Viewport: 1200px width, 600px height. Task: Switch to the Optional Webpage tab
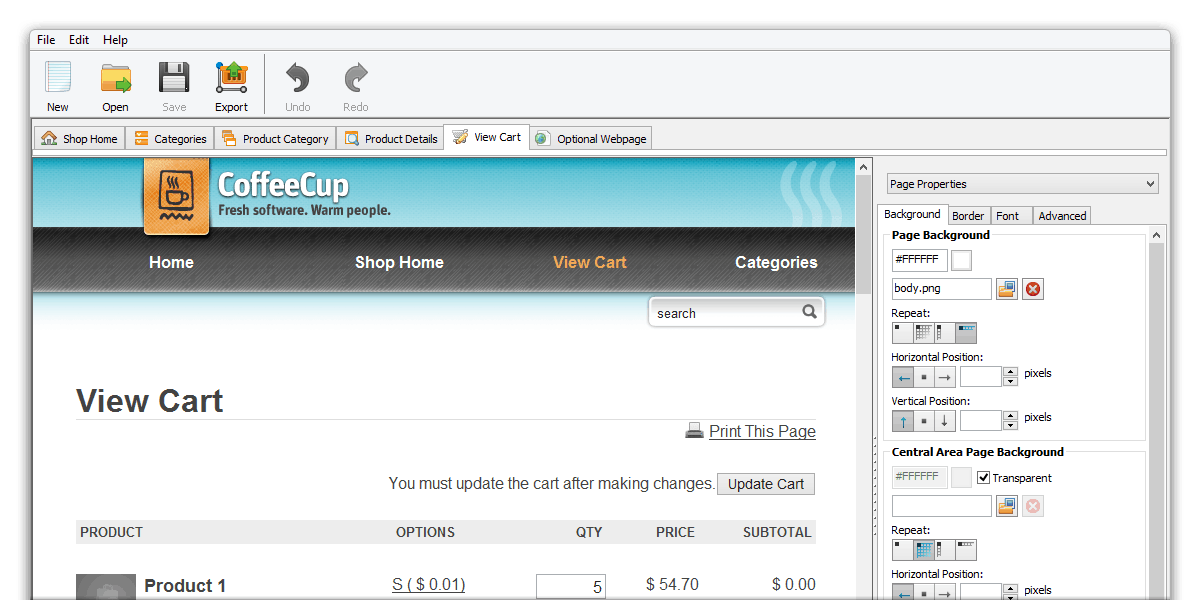(591, 139)
